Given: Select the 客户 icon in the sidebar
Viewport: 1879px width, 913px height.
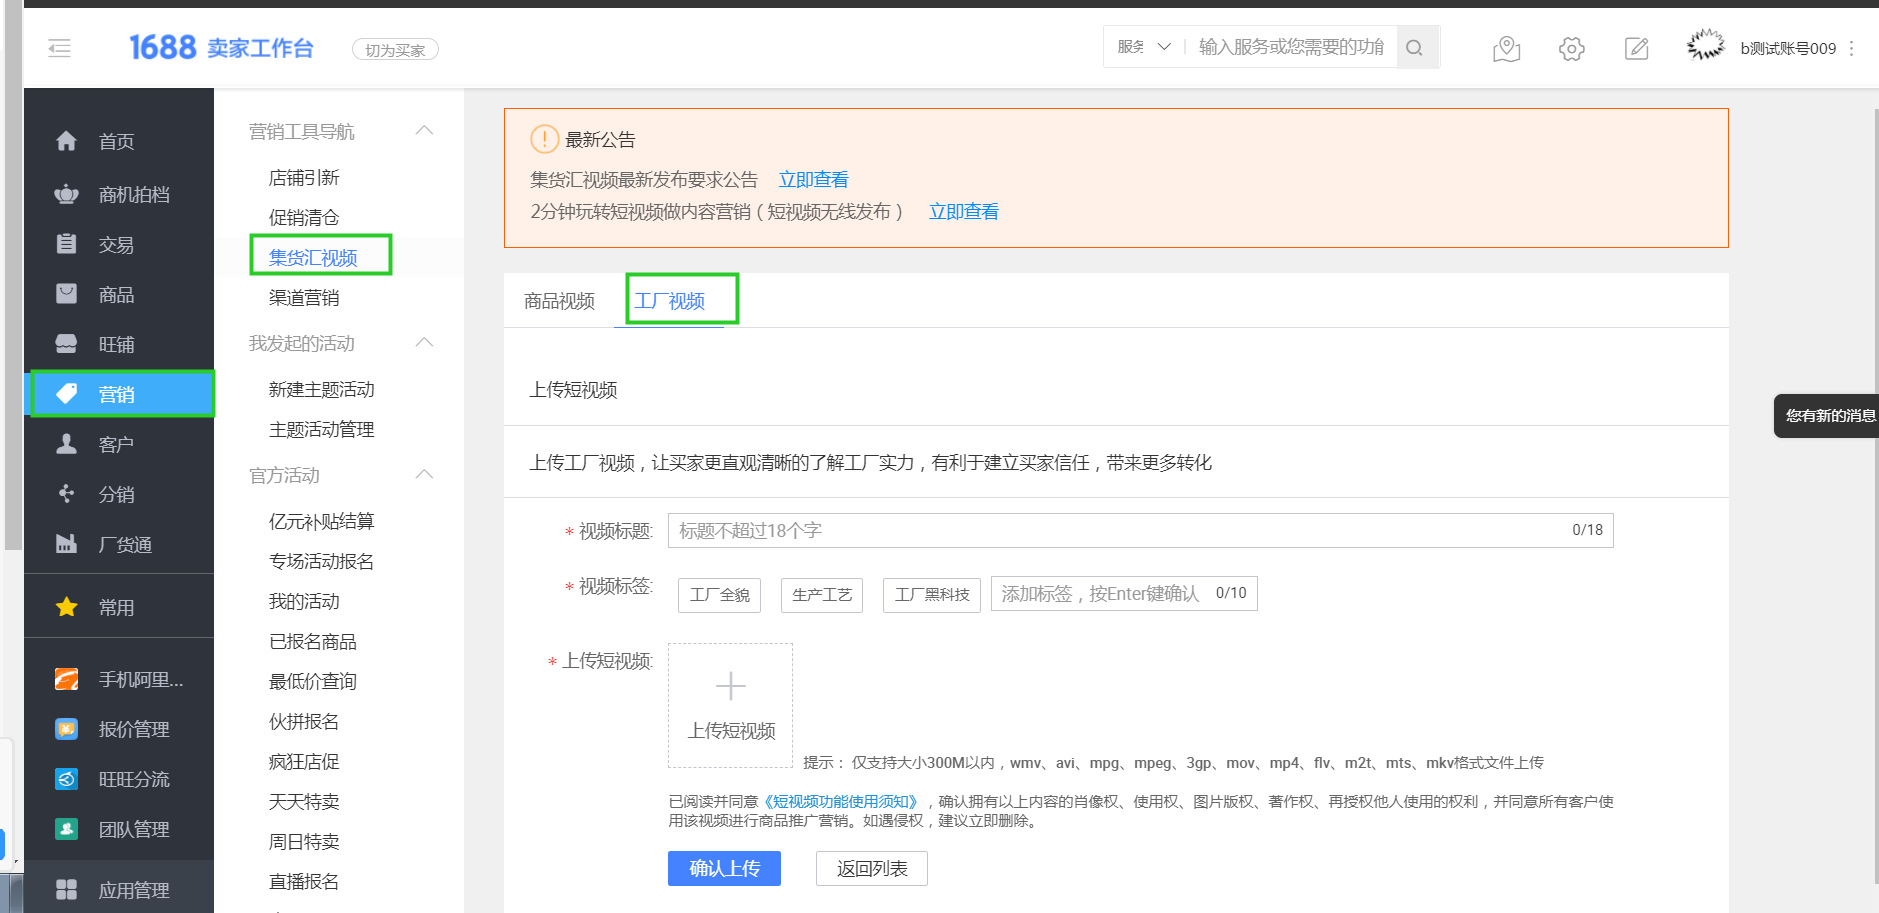Looking at the screenshot, I should coord(66,443).
